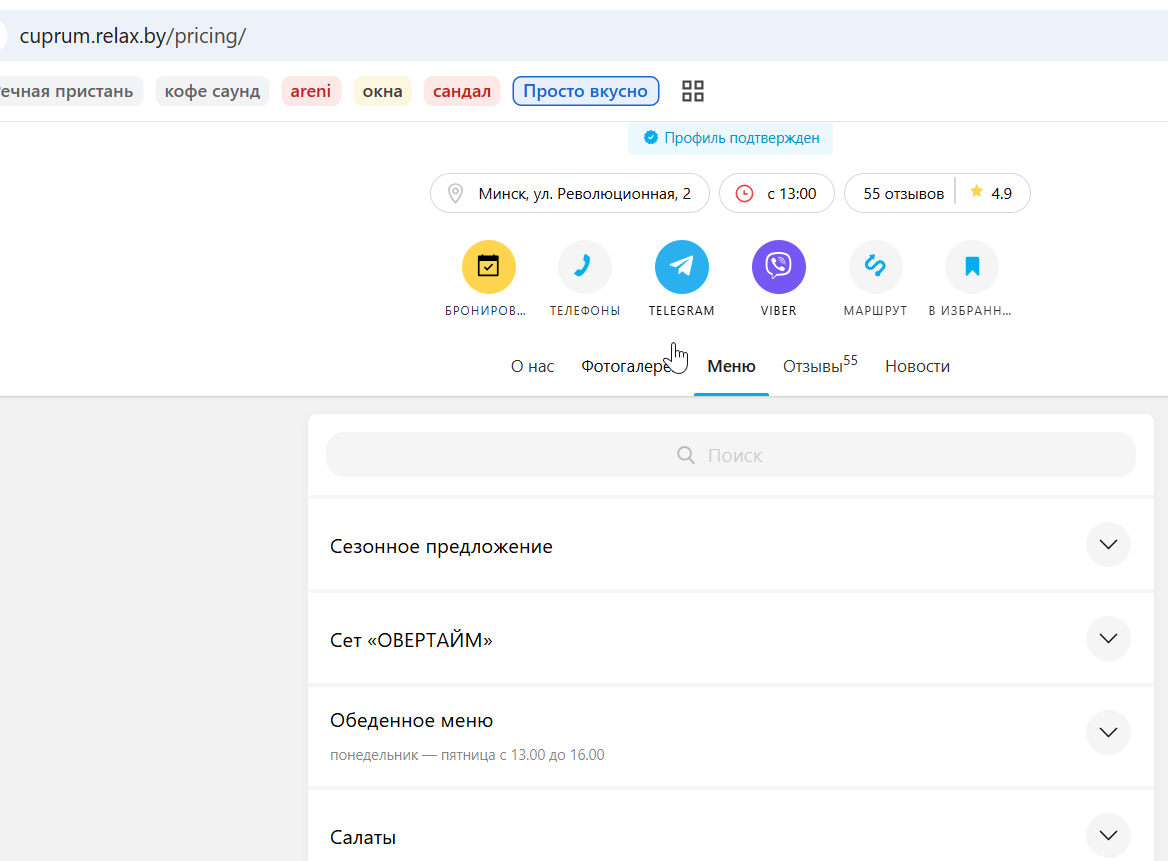The image size is (1168, 861).
Task: Click the yellow booking calendar icon
Action: point(488,267)
